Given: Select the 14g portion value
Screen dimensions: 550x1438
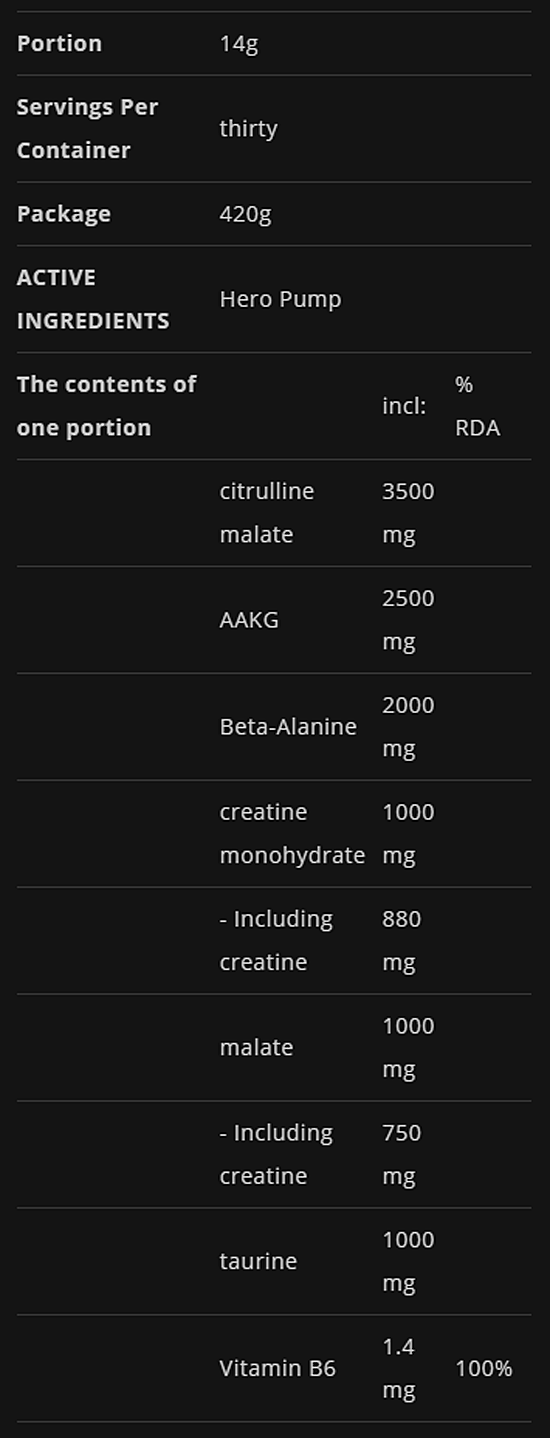Looking at the screenshot, I should tap(239, 44).
